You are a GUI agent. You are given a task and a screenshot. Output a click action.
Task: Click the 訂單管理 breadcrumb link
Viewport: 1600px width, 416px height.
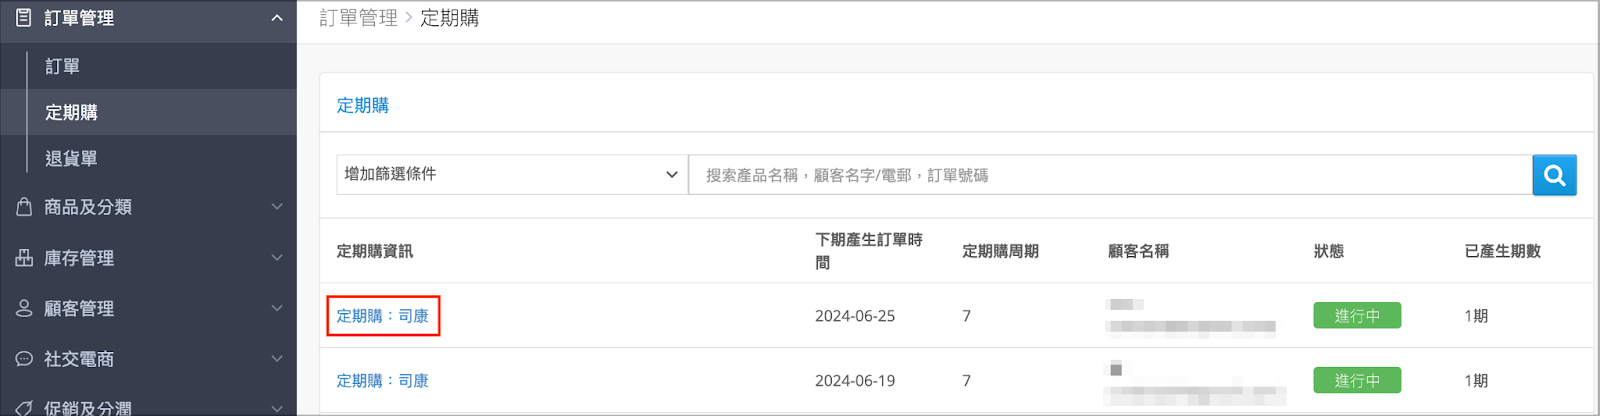coord(358,18)
